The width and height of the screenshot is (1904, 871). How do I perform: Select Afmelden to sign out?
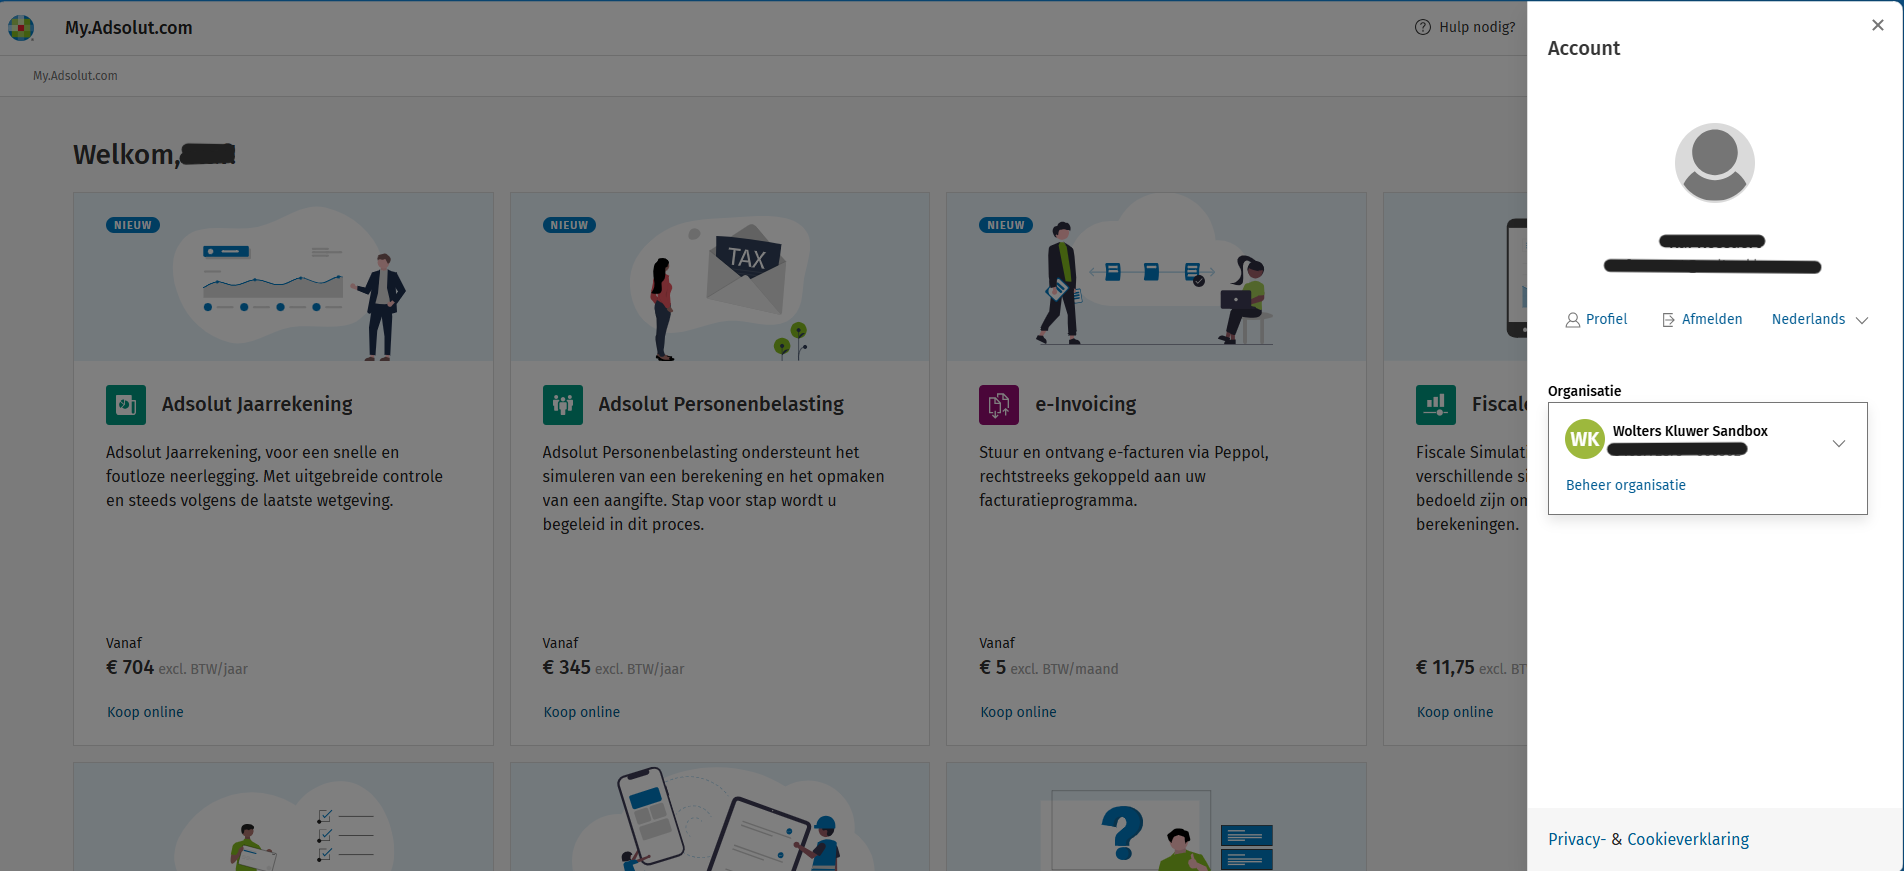click(x=1702, y=320)
